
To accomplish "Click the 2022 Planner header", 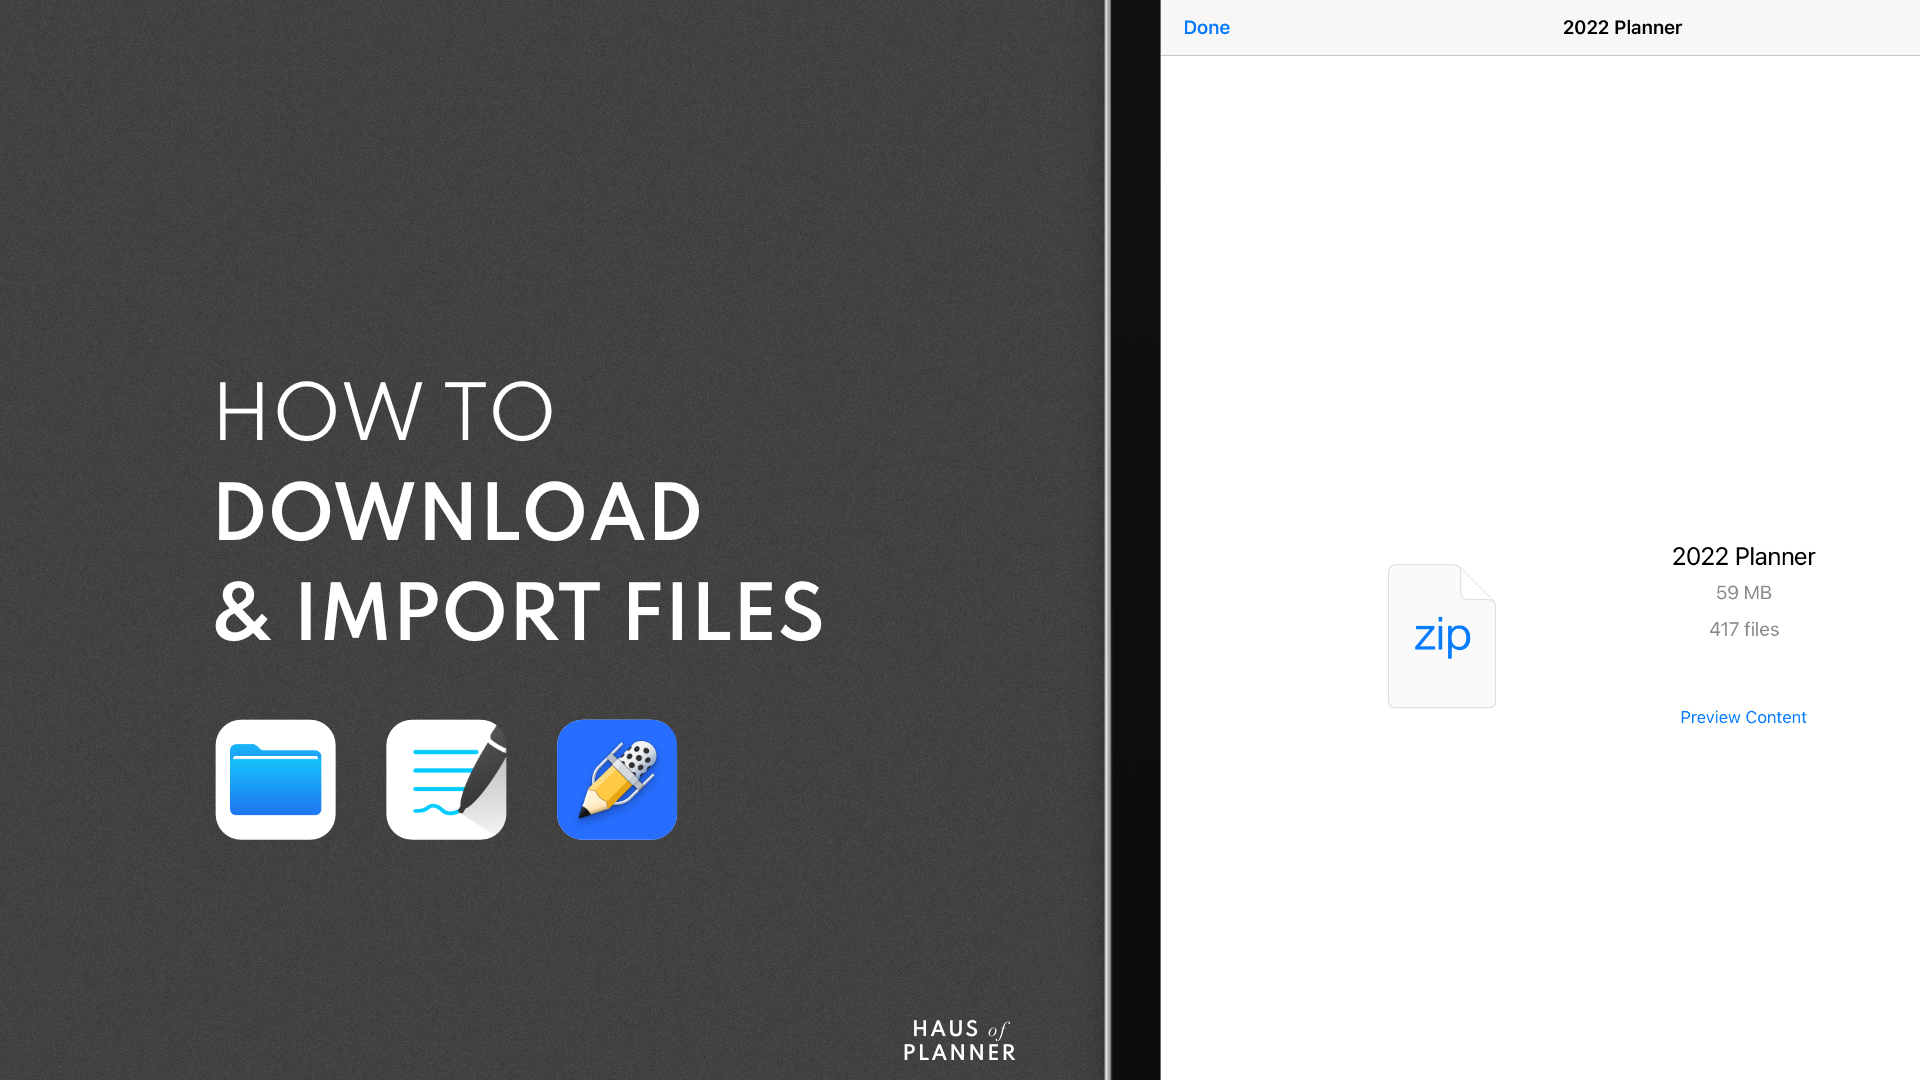I will pos(1621,28).
